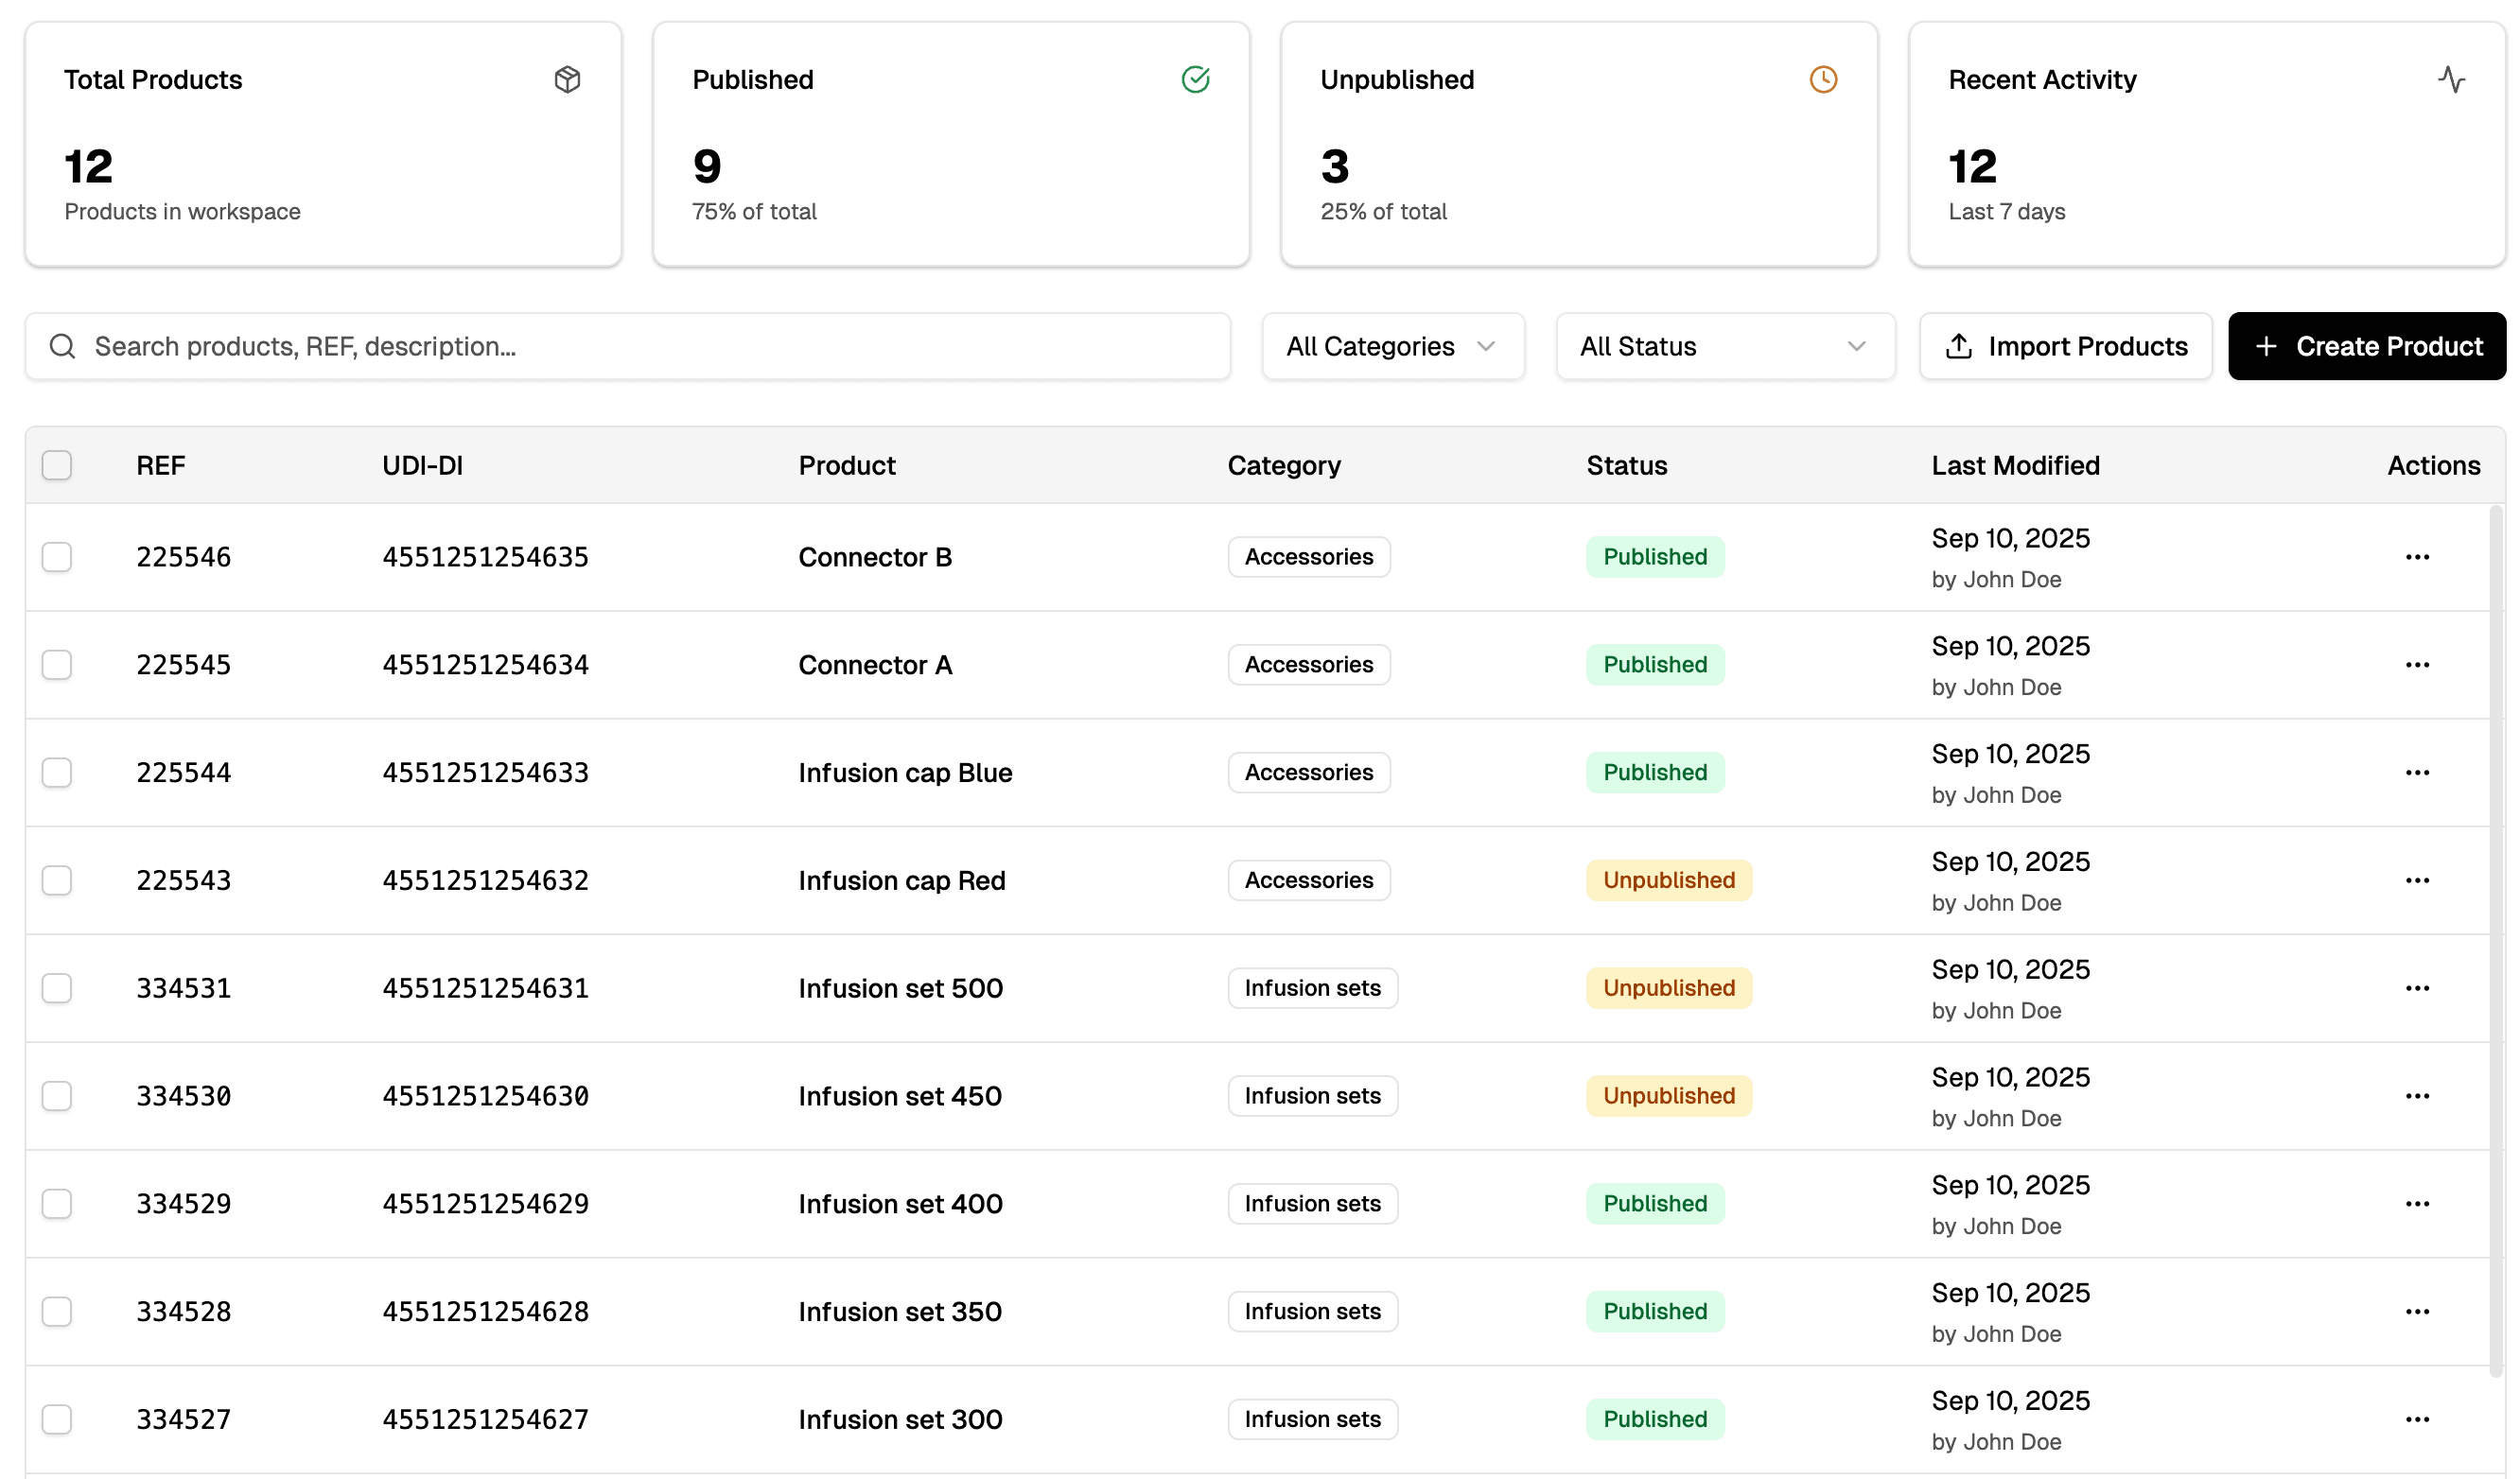Click the activity icon on Recent Activity card

click(2452, 80)
